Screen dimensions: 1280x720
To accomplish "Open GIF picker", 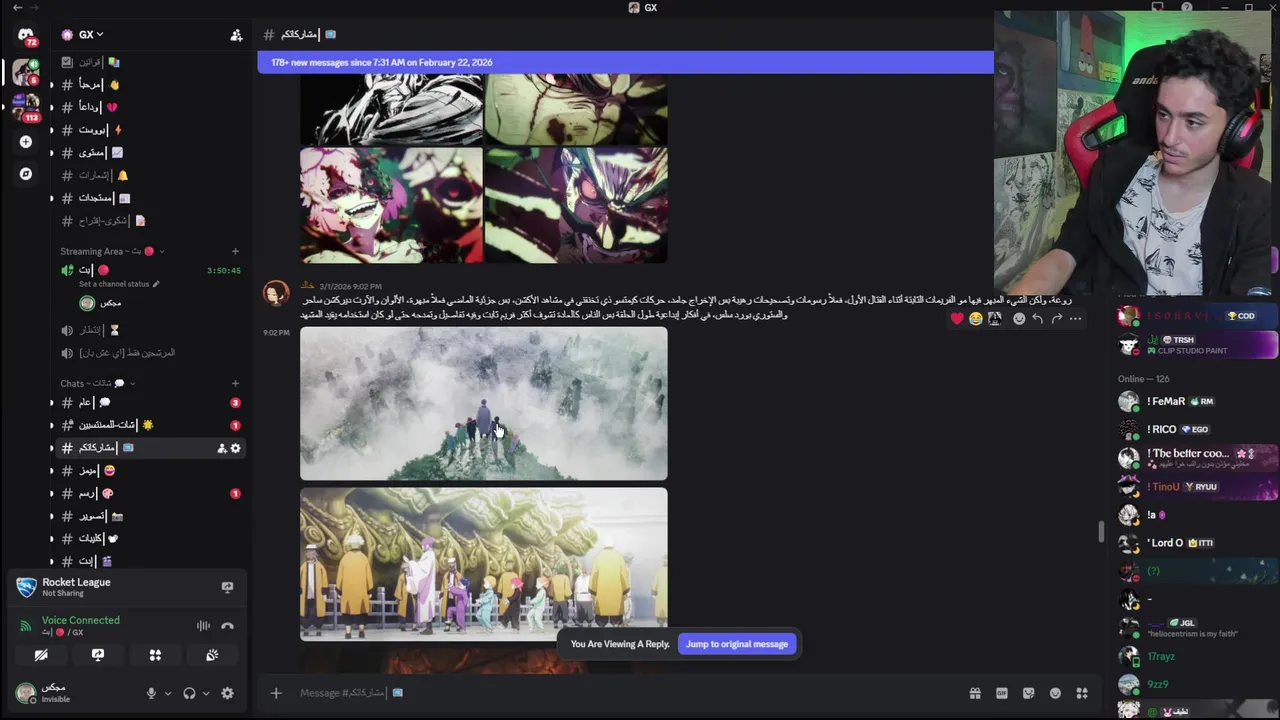I will tap(1002, 693).
